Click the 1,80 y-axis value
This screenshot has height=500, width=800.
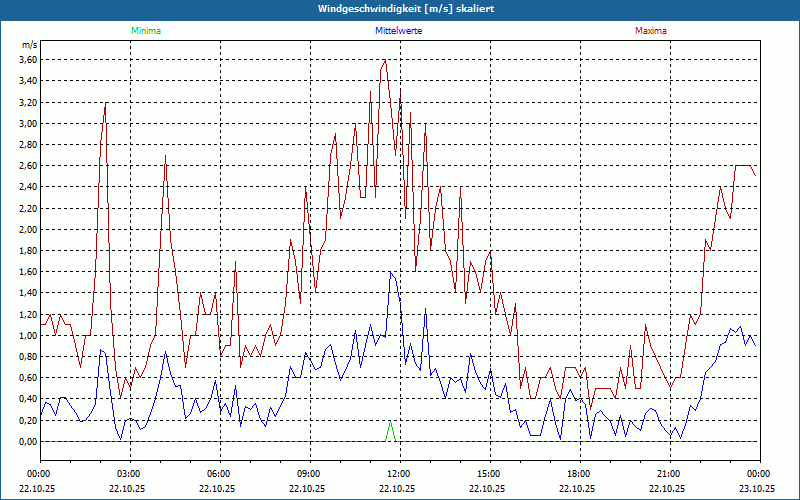coord(28,251)
